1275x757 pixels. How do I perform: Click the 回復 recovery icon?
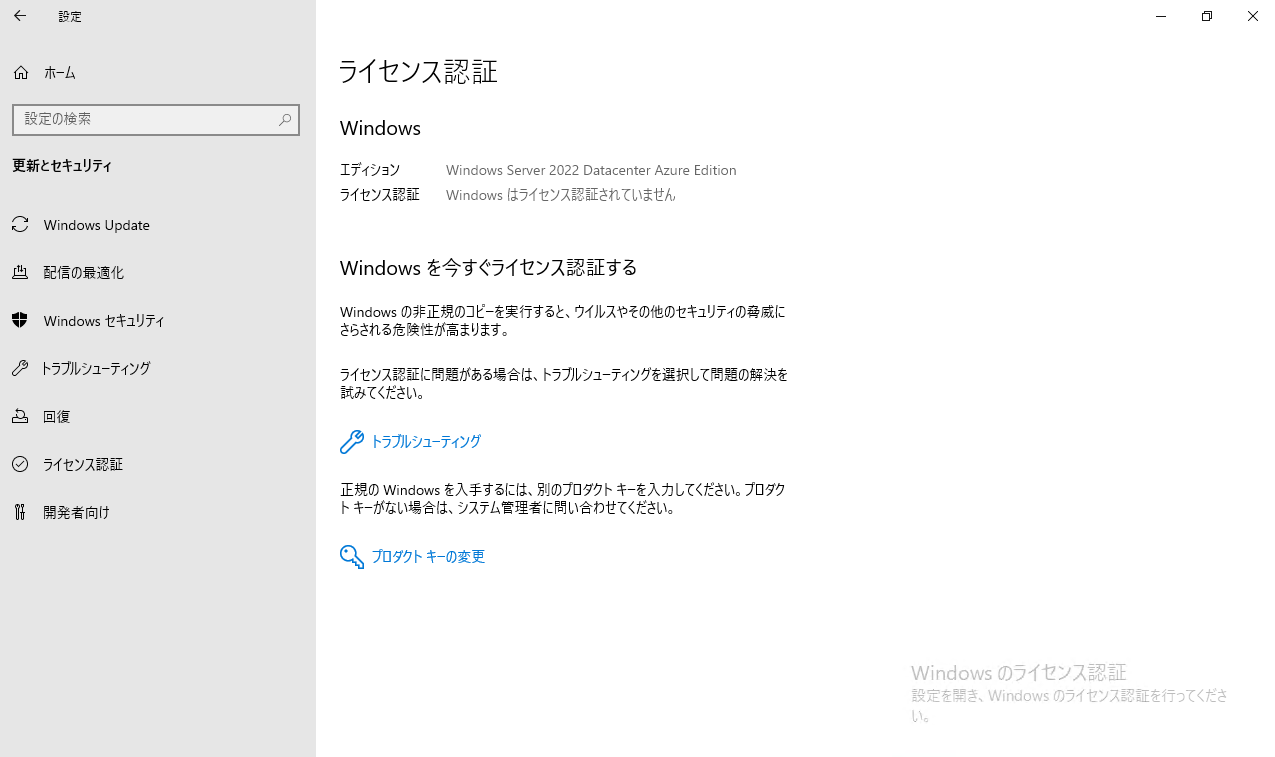[x=20, y=416]
